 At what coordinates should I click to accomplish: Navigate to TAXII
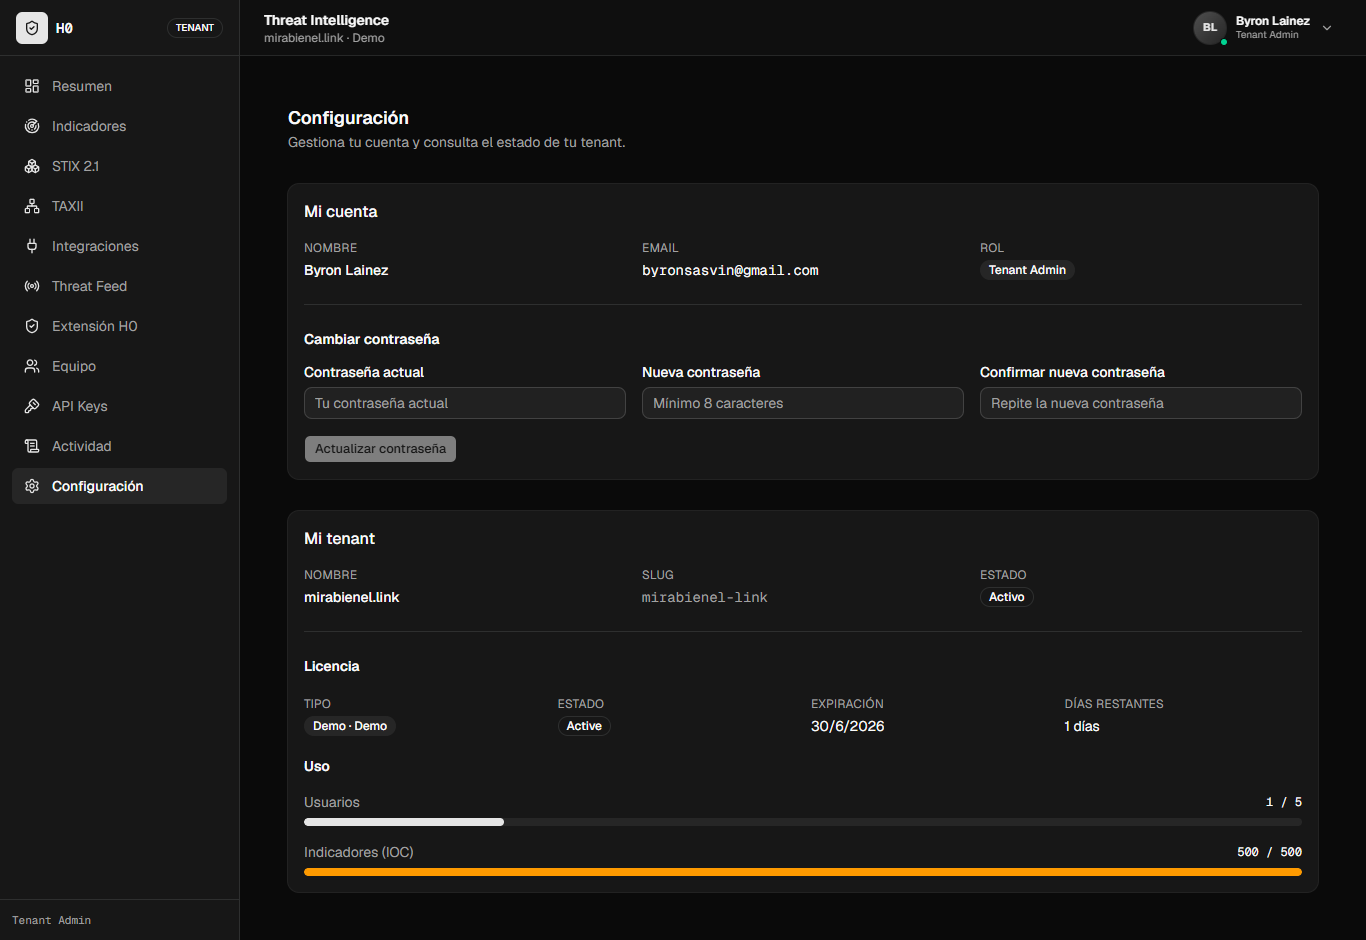[x=119, y=206]
